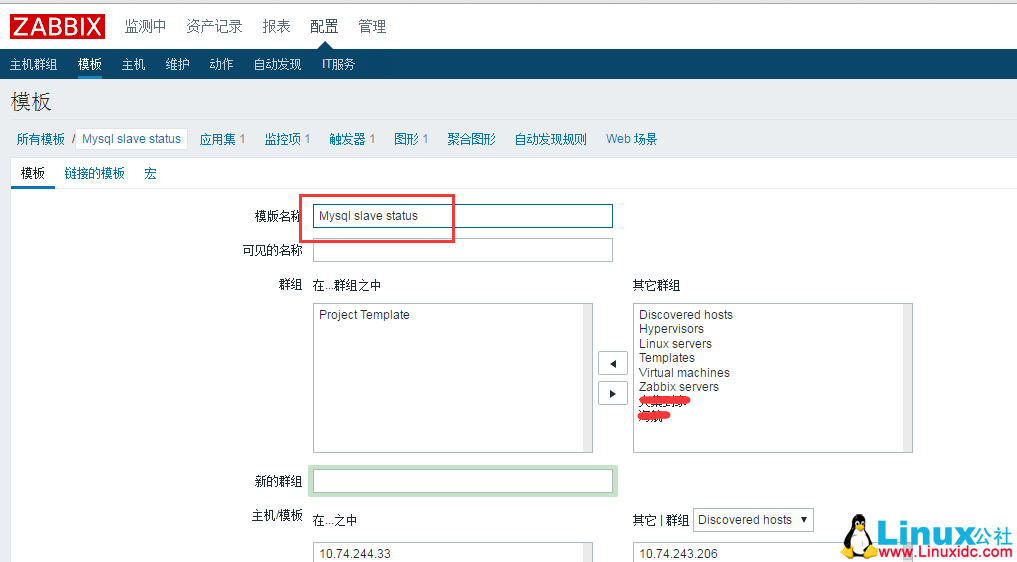Select host 10.74.243.206 in list
1017x562 pixels.
(679, 554)
